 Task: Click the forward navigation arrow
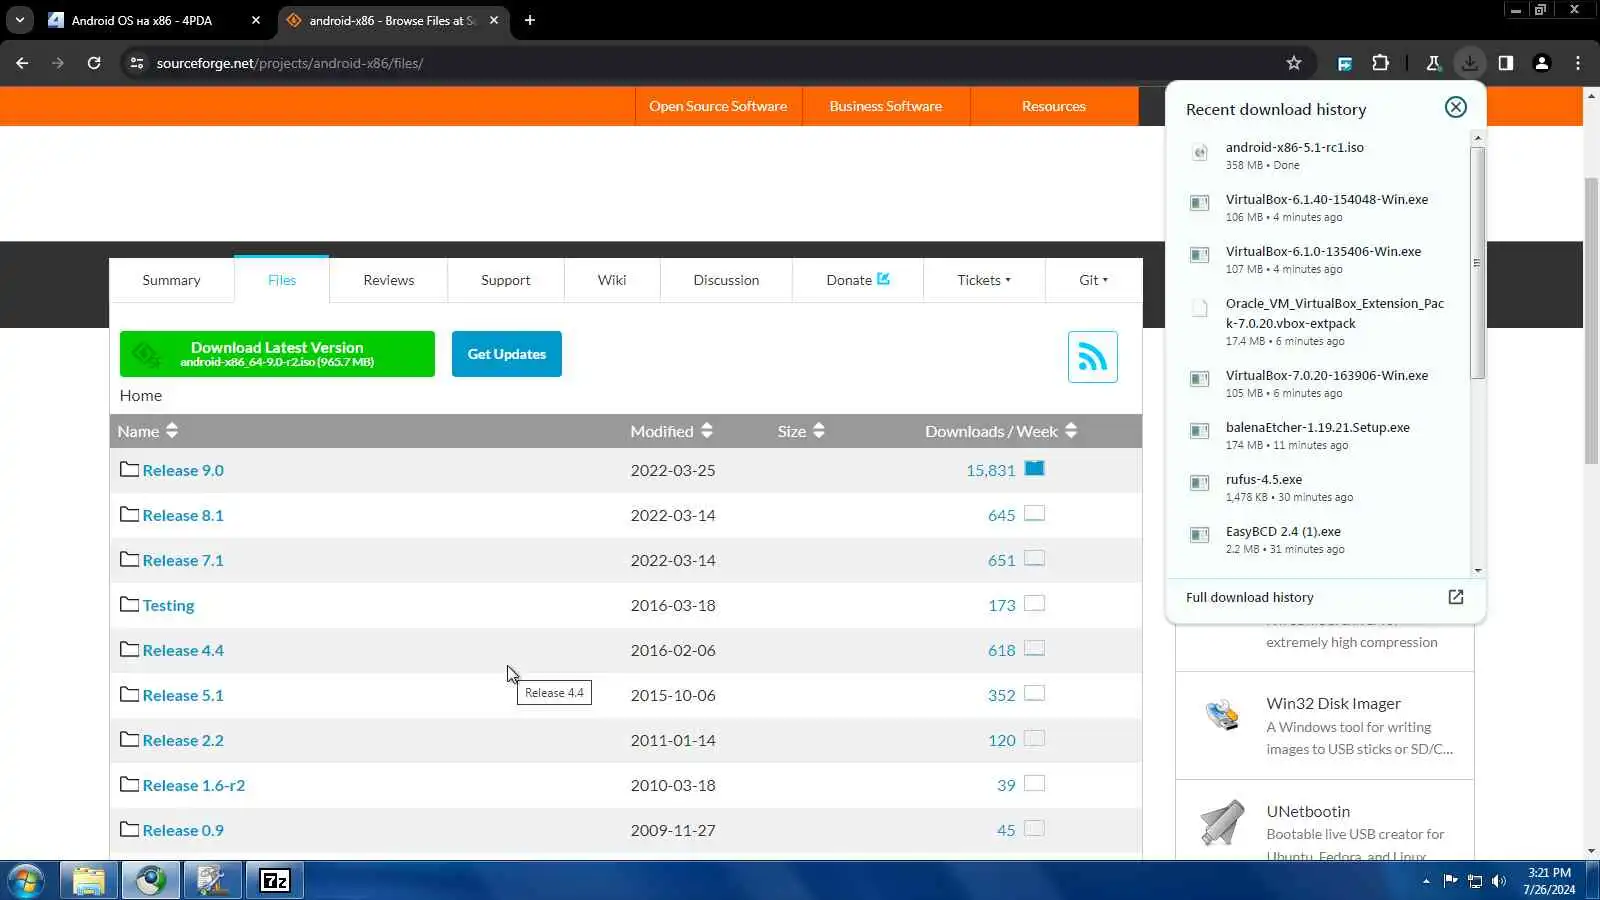[x=58, y=63]
